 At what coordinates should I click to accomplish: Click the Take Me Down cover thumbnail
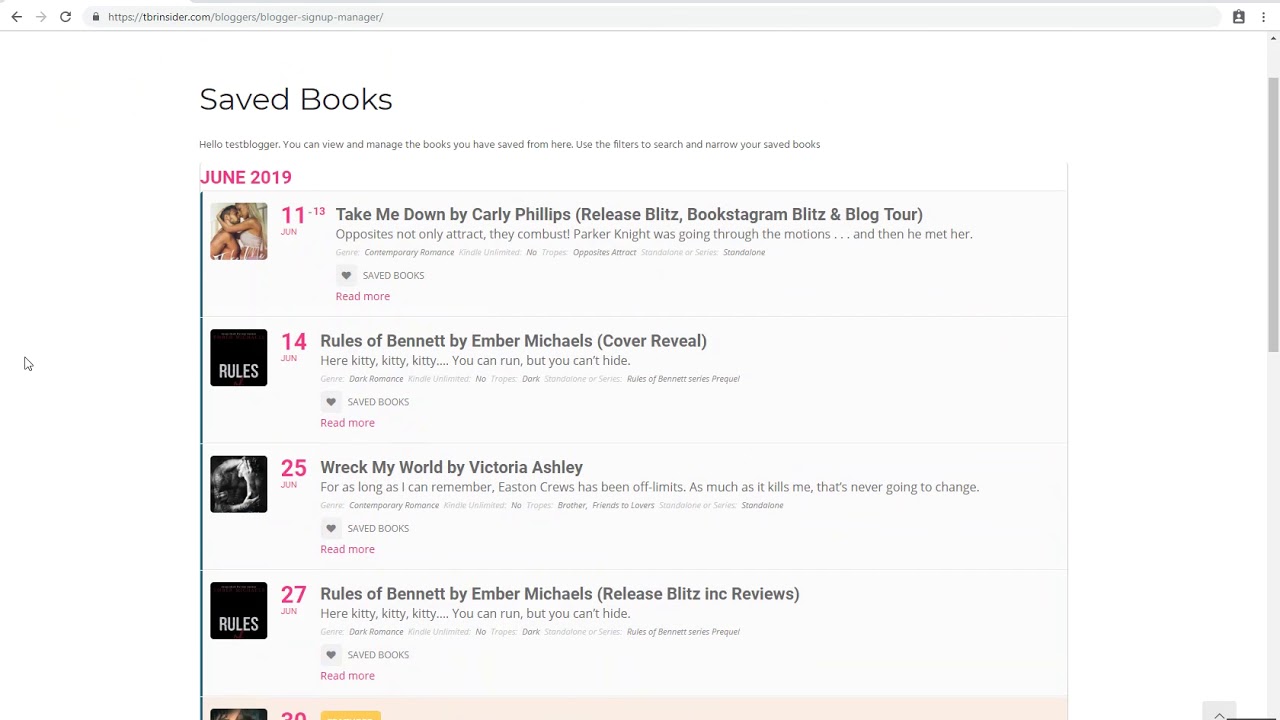pos(239,231)
